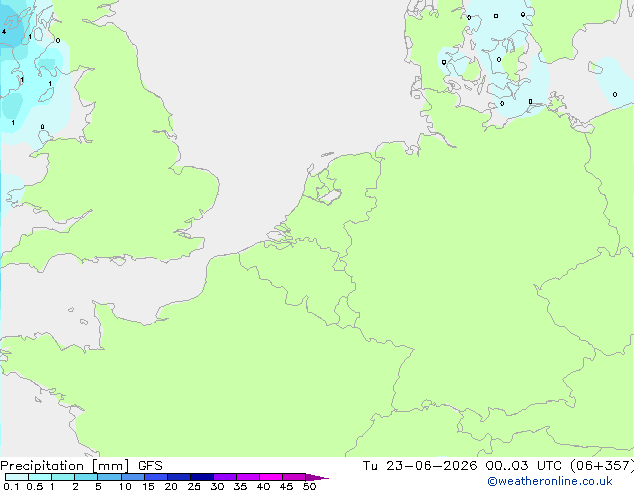Pick the 10–15 mm legend color box
Viewport: 634px width, 490px height.
click(133, 477)
